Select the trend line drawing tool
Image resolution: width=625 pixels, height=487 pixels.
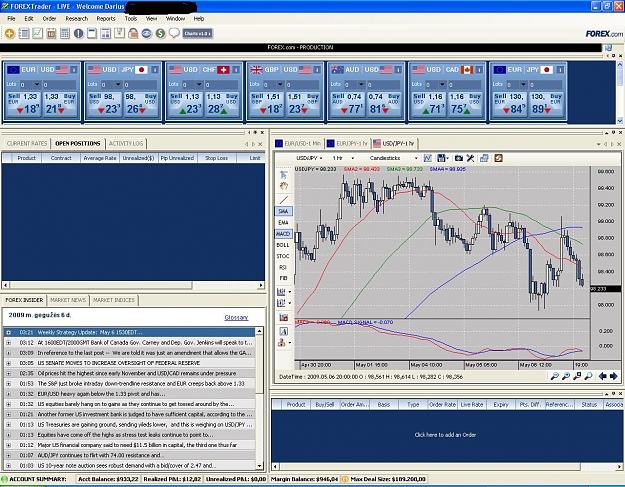click(x=283, y=200)
